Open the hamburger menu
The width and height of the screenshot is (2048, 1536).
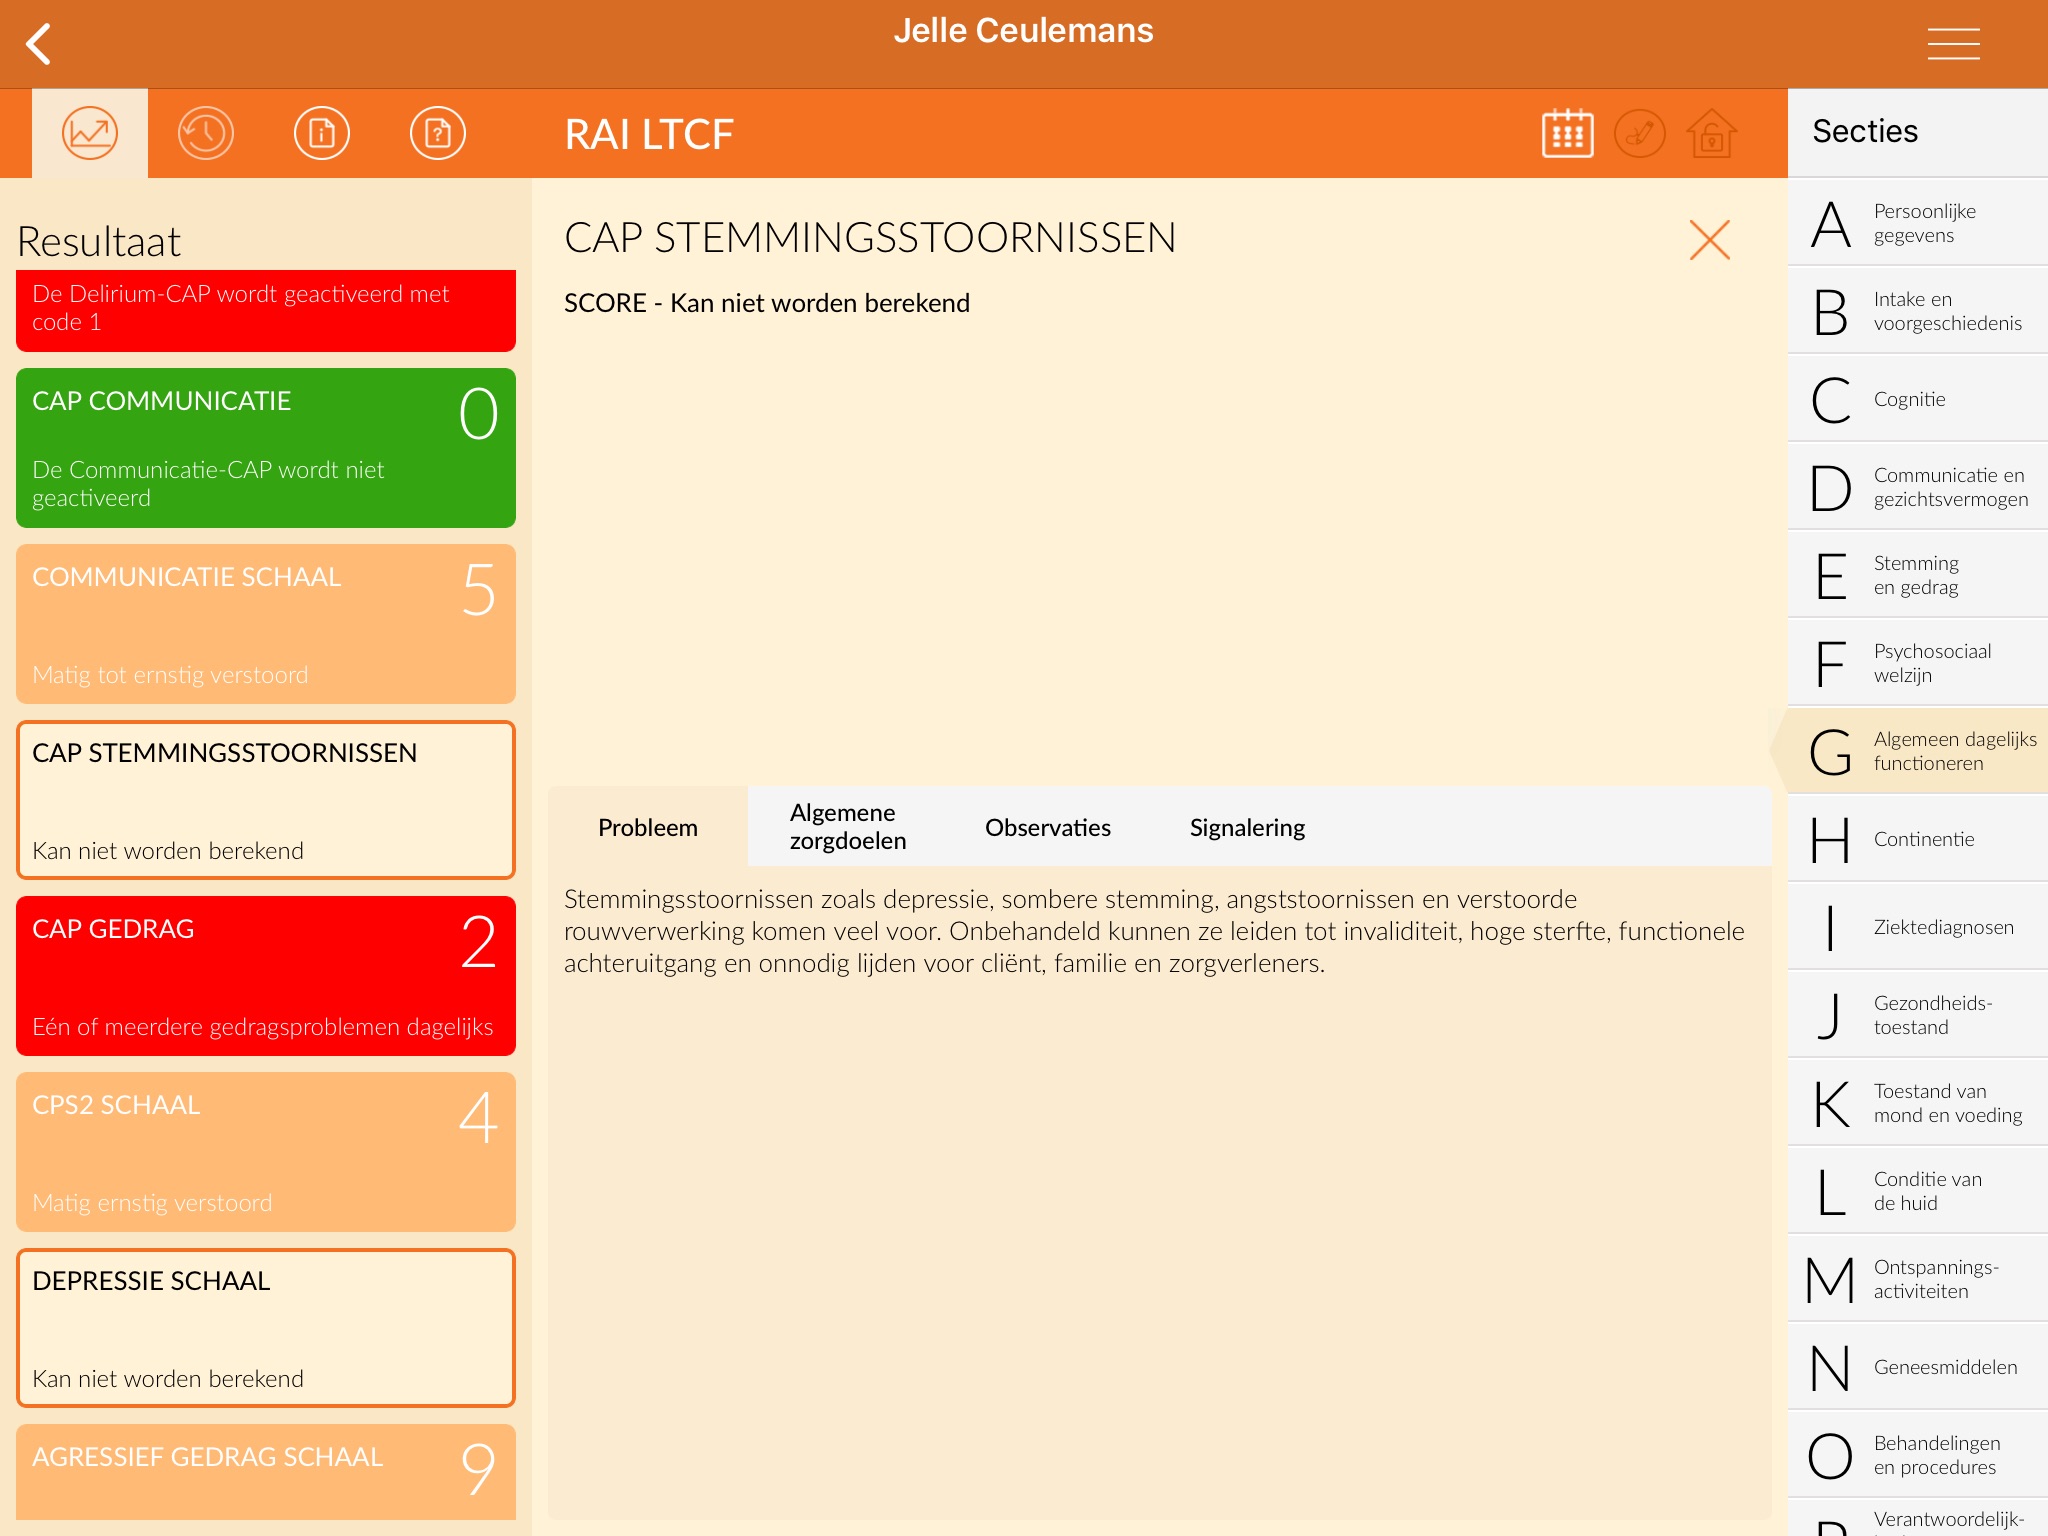click(1953, 44)
